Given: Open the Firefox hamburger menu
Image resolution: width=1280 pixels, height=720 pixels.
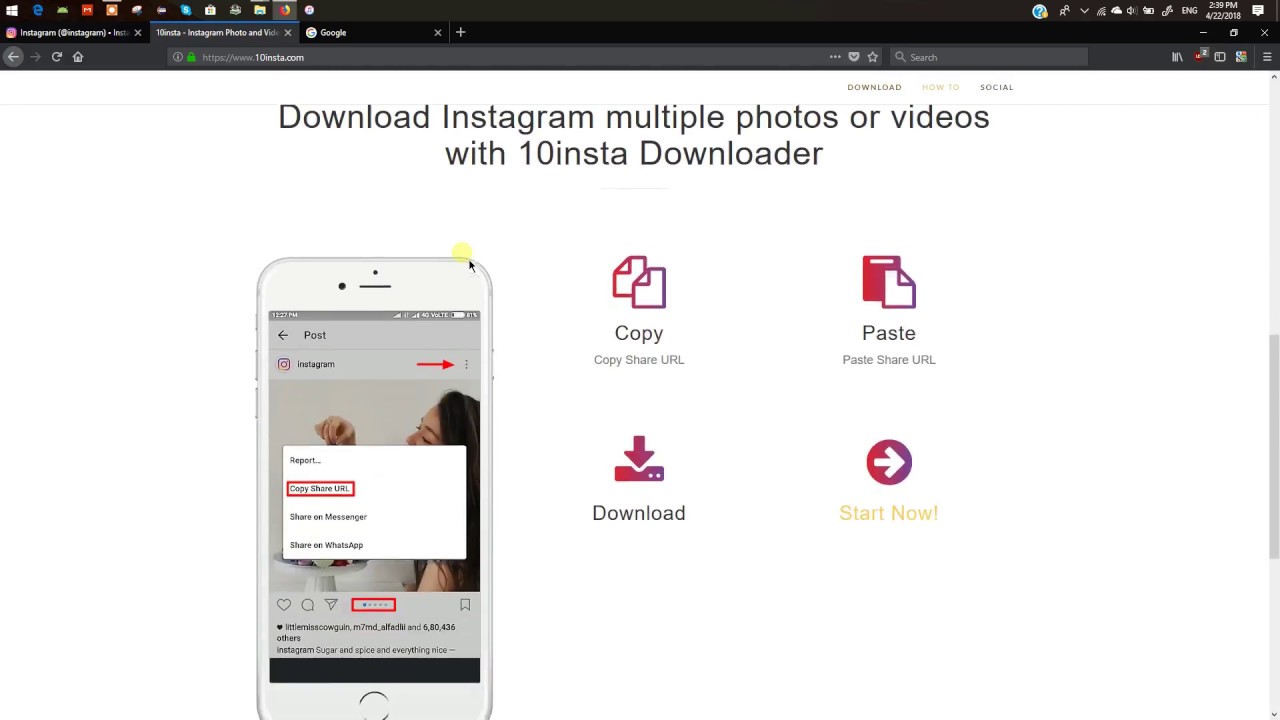Looking at the screenshot, I should pos(1267,57).
